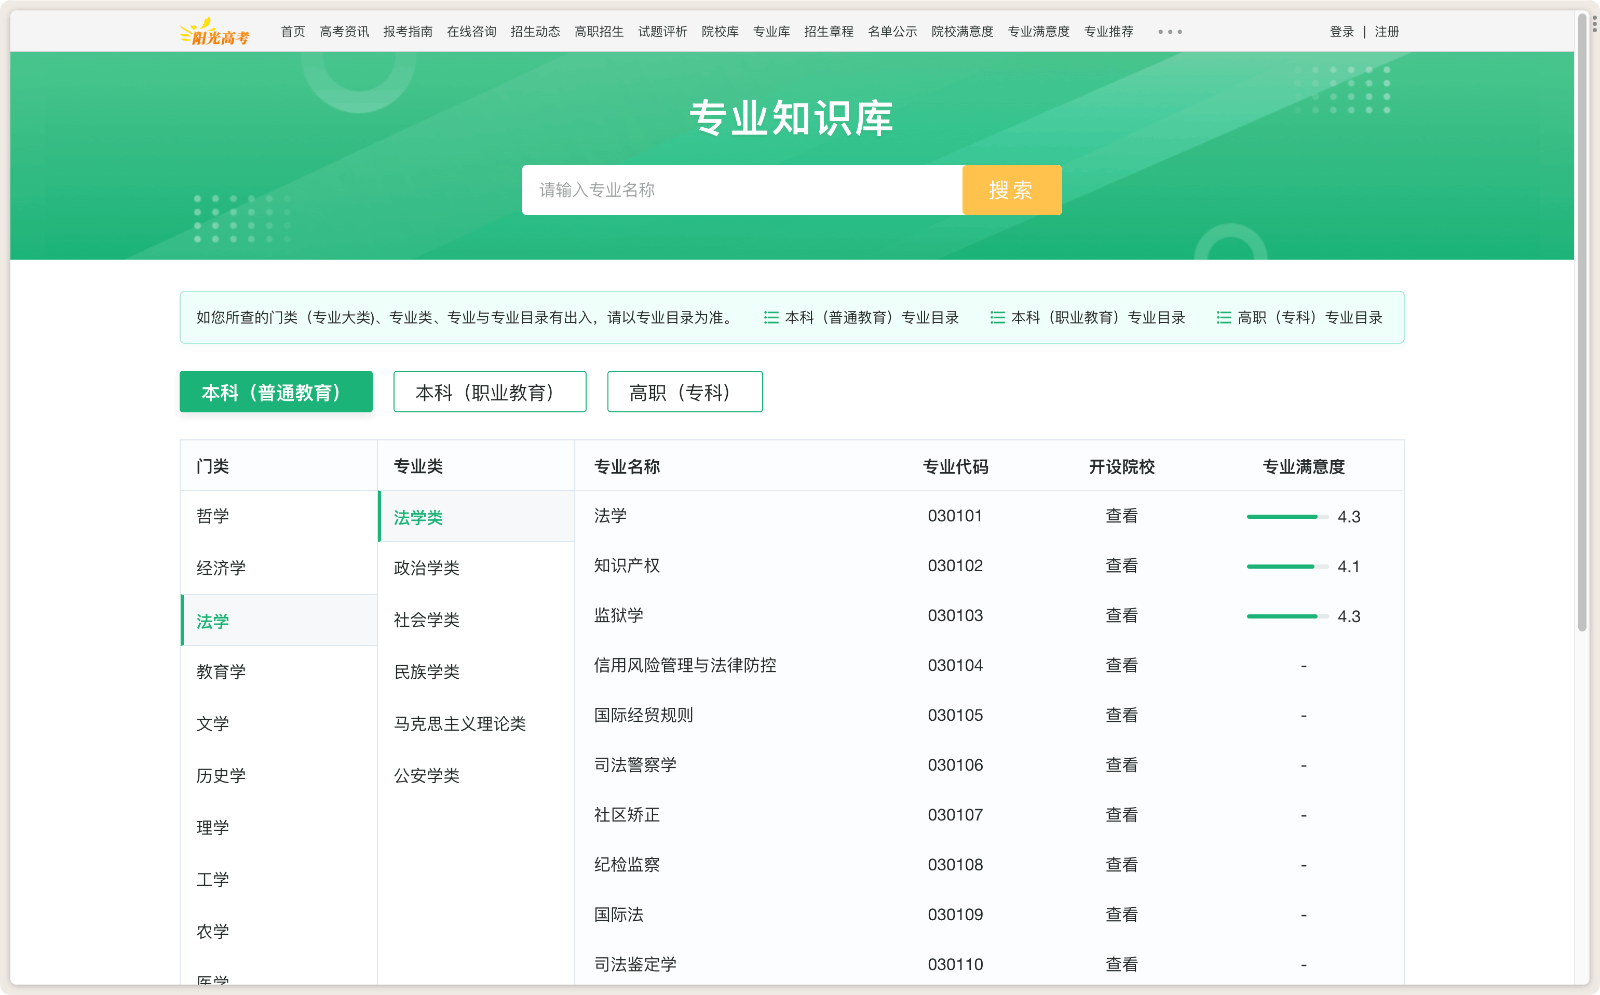Image resolution: width=1600 pixels, height=995 pixels.
Task: Click 查看 link for 法学 major
Action: pyautogui.click(x=1122, y=516)
